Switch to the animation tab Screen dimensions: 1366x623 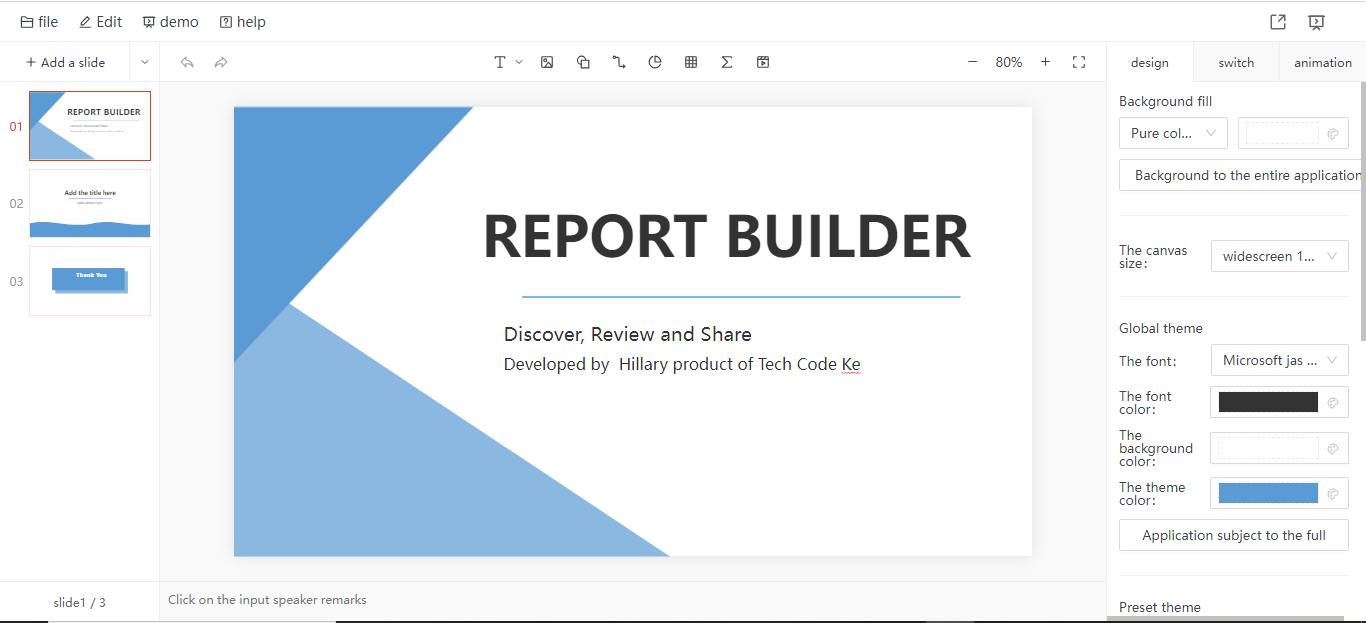(1322, 61)
